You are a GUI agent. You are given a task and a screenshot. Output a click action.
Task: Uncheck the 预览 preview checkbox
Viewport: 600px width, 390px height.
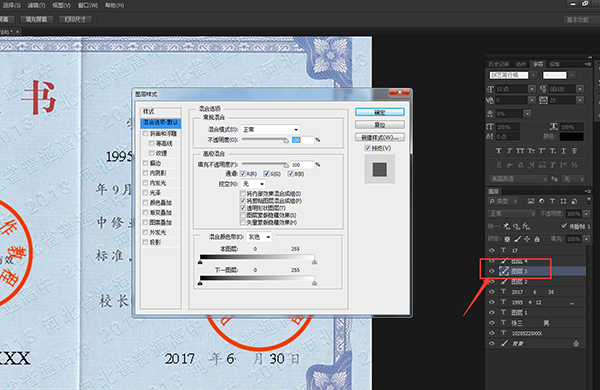368,148
